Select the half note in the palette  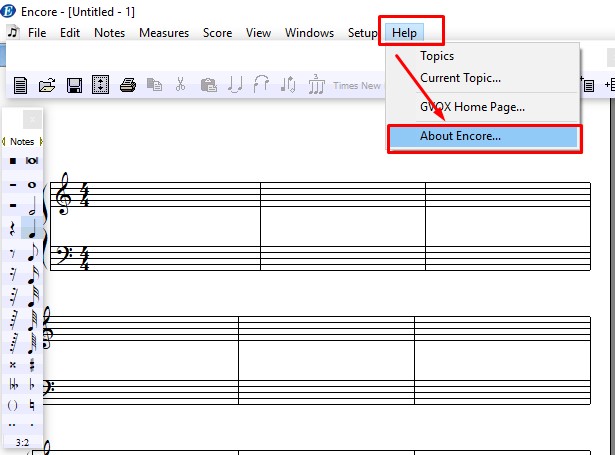pos(32,206)
